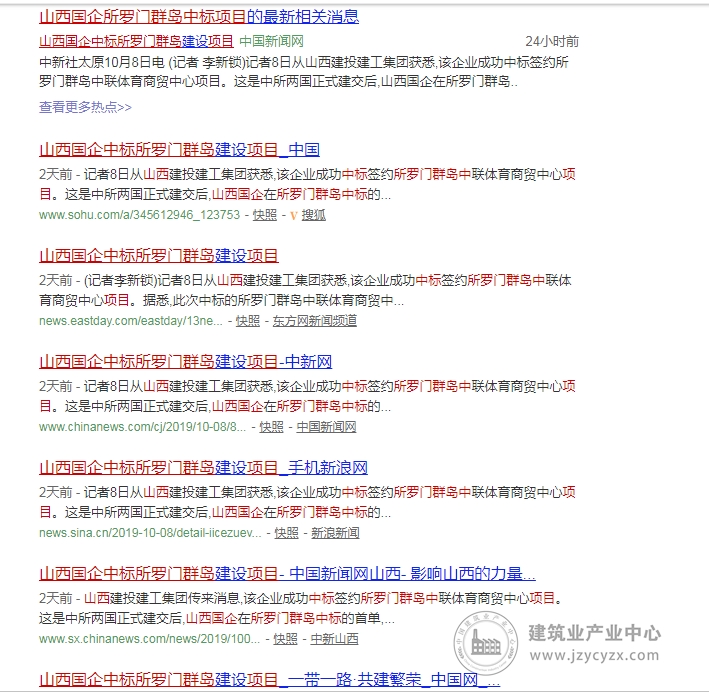The image size is (709, 694).
Task: Click 查看更多热点>> link
Action: tap(85, 107)
